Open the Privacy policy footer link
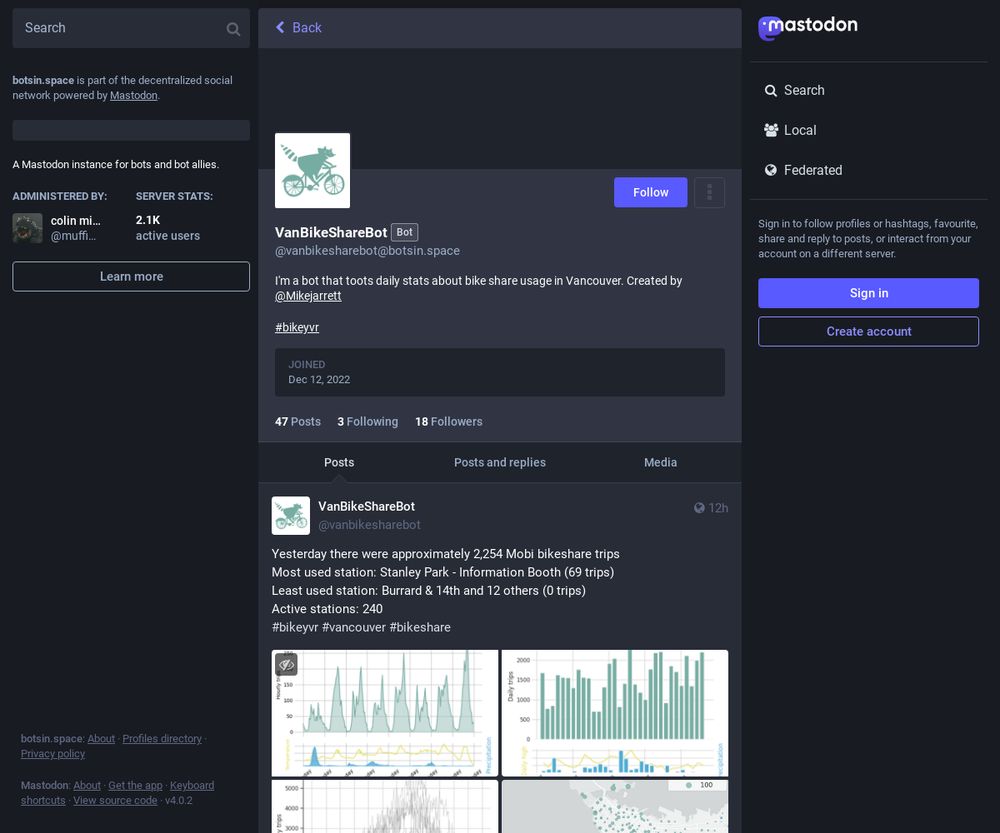Screen dimensions: 1000x833 click(x=53, y=754)
